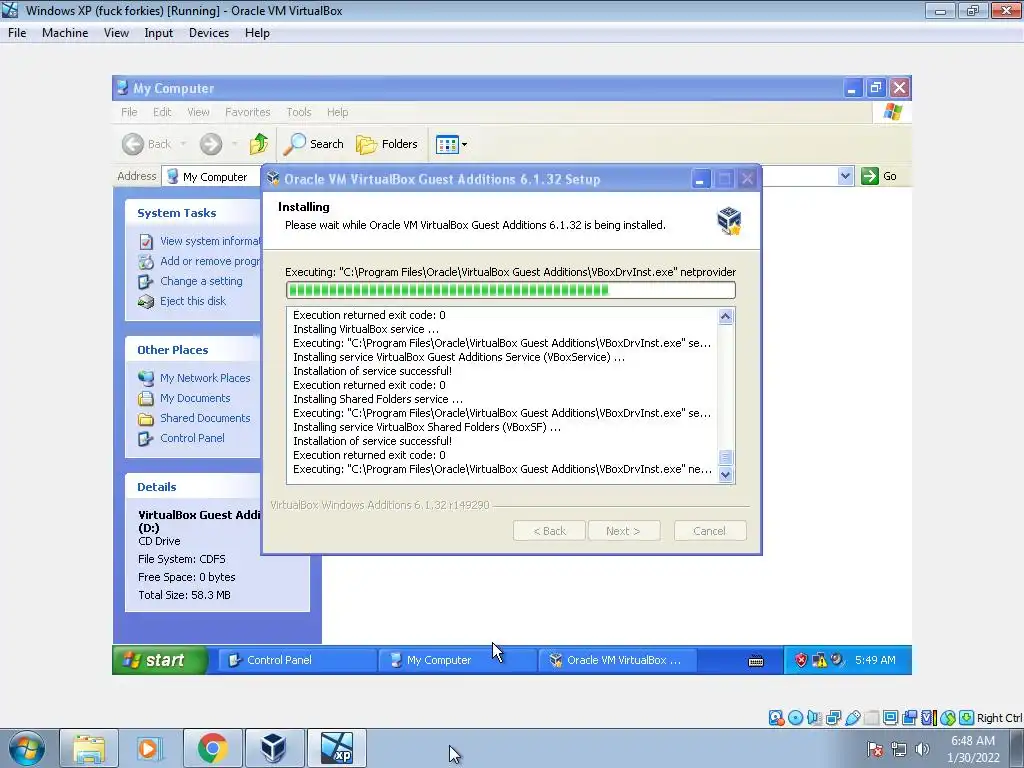The image size is (1024, 768).
Task: Open the Tools menu in My Computer
Action: tap(298, 112)
